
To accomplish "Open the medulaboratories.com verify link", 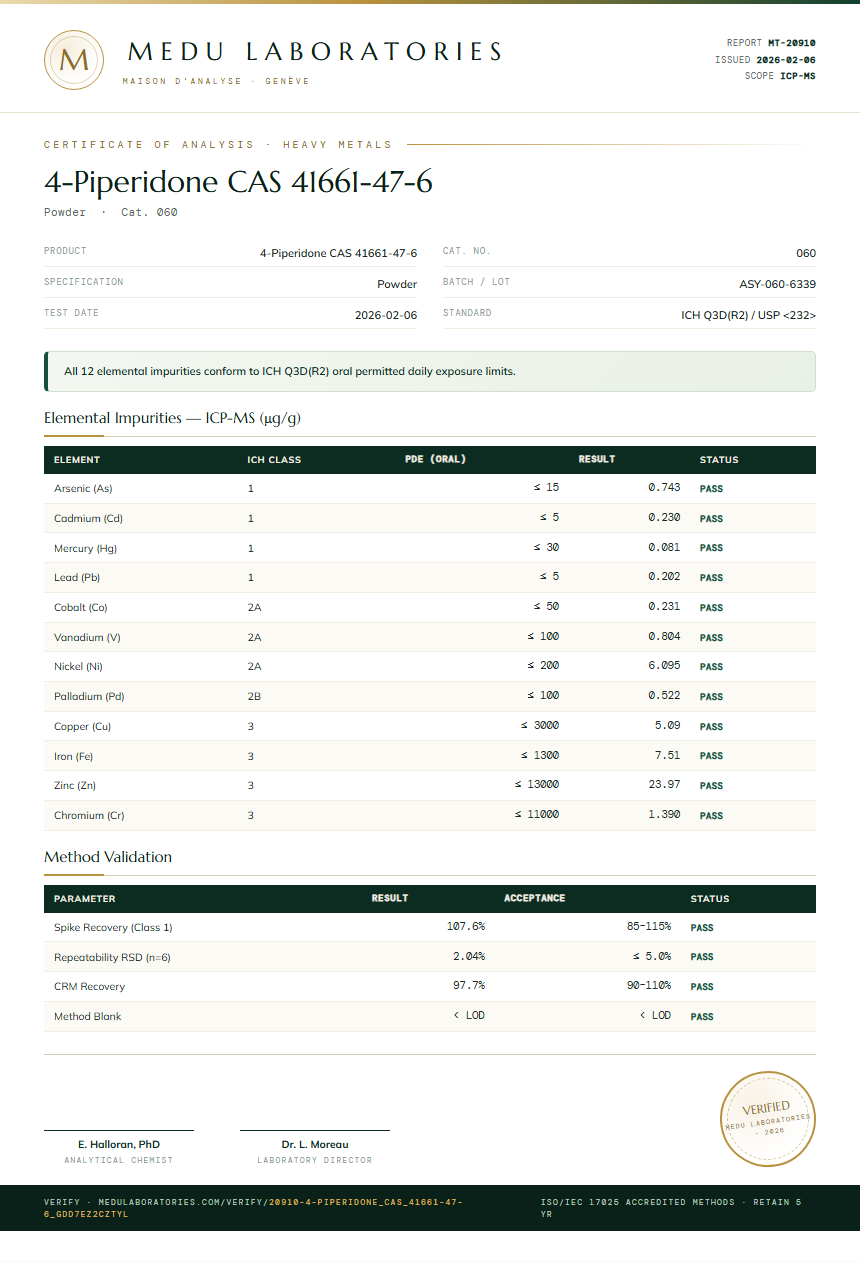I will (253, 1207).
